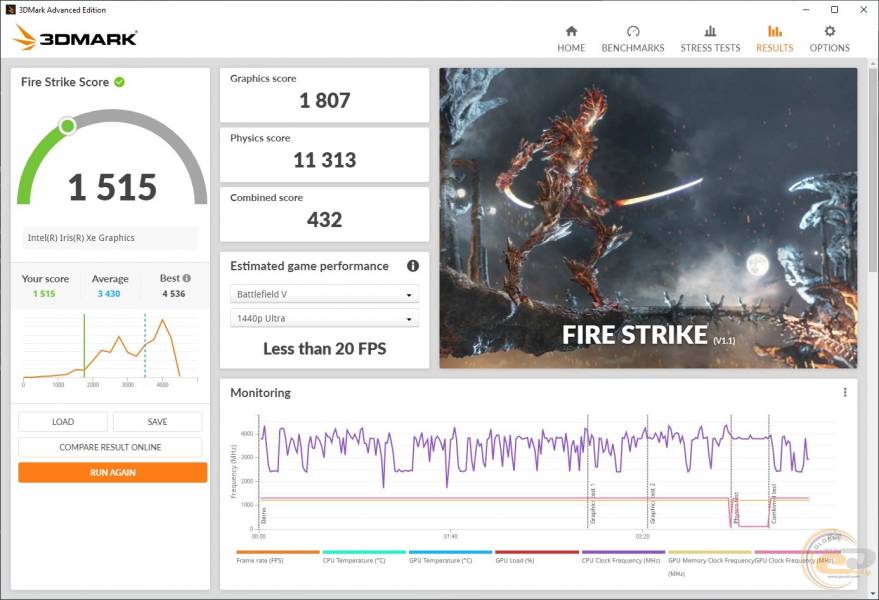Click COMPARE RESULT ONLINE button
Screen dimensions: 879x600
(x=110, y=447)
